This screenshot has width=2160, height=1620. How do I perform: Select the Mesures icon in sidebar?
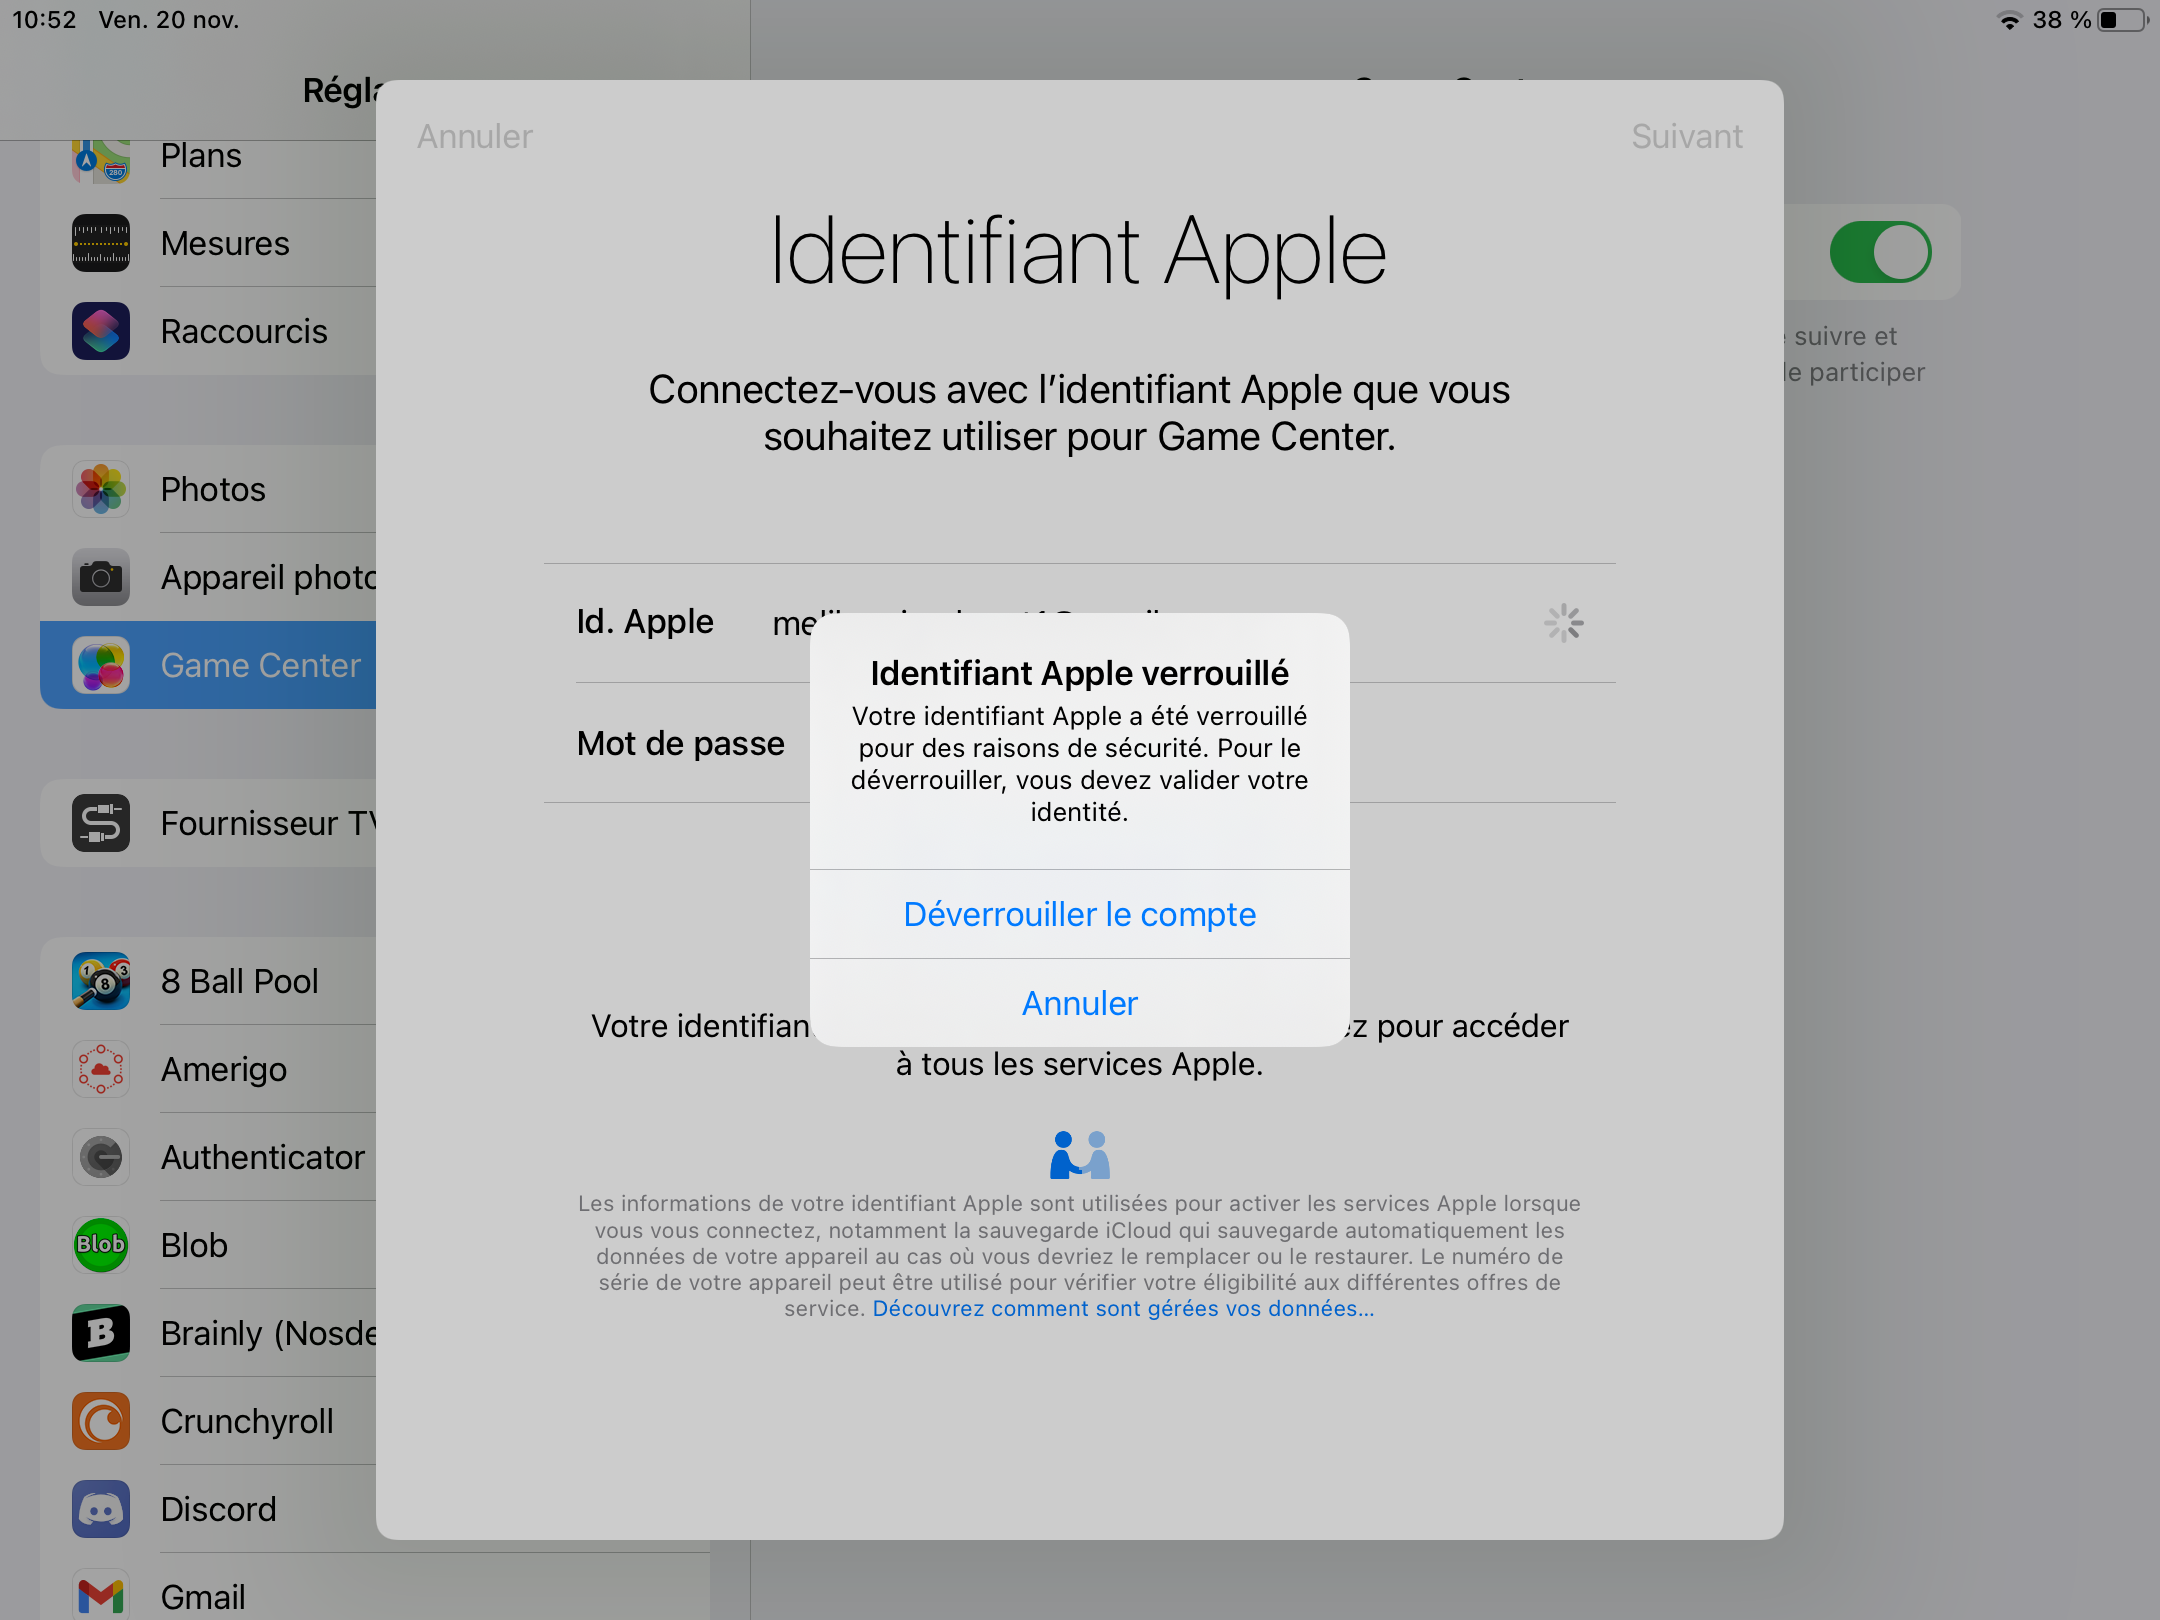coord(101,243)
